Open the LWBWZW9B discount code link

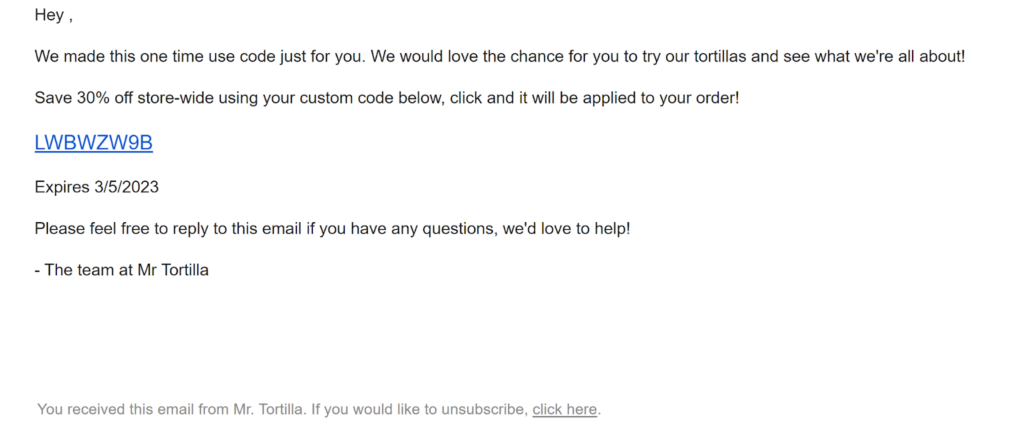pos(93,144)
